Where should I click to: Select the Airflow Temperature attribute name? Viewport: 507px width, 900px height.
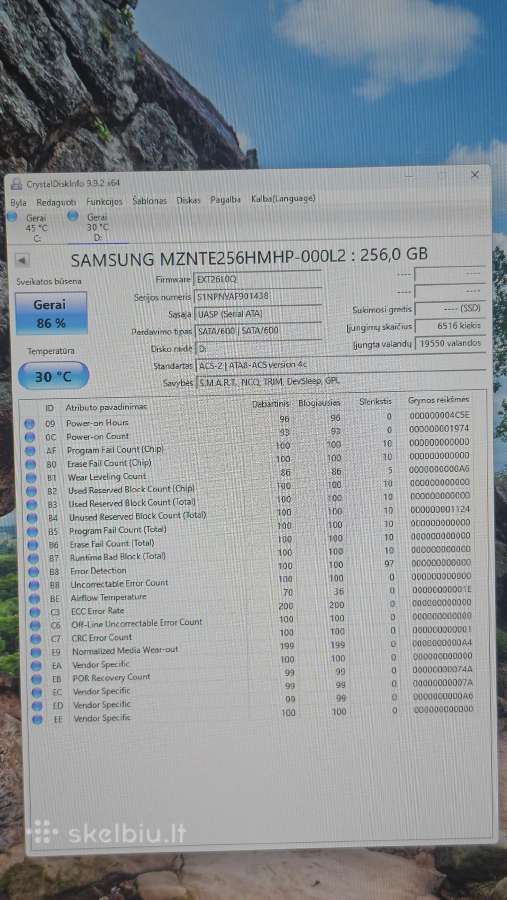click(109, 597)
